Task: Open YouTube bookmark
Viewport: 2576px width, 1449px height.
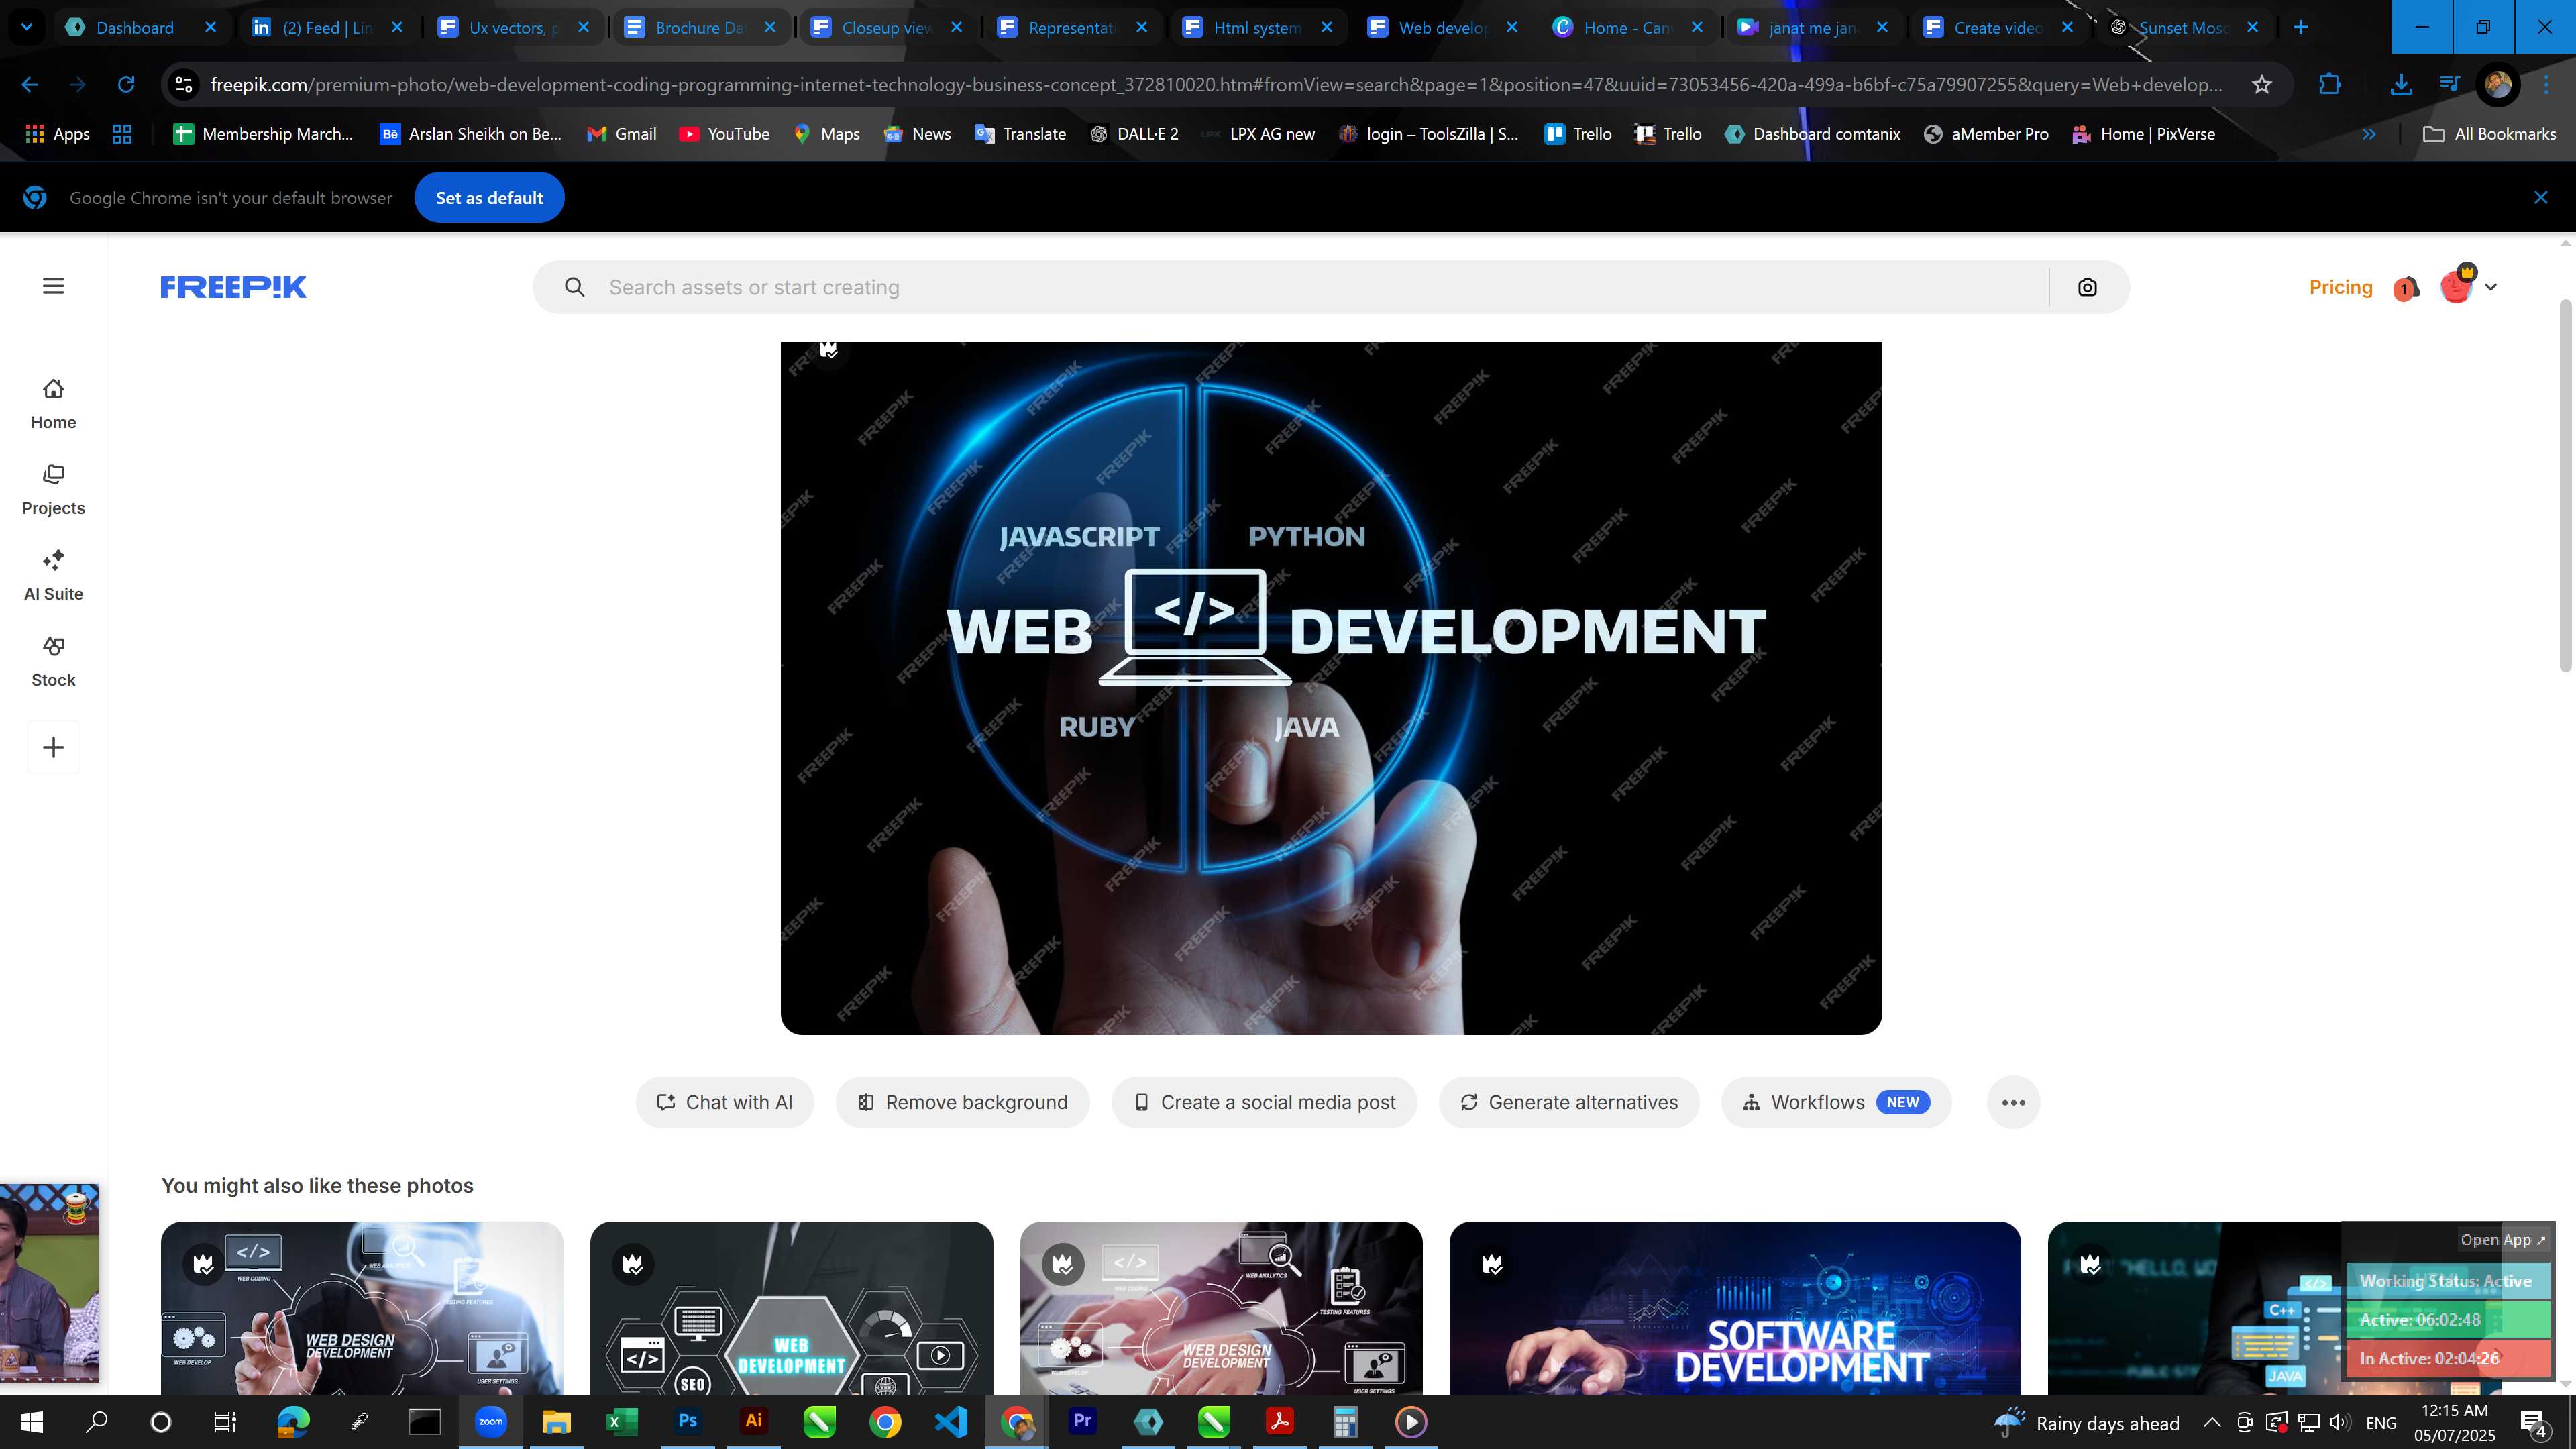Action: coord(724,134)
